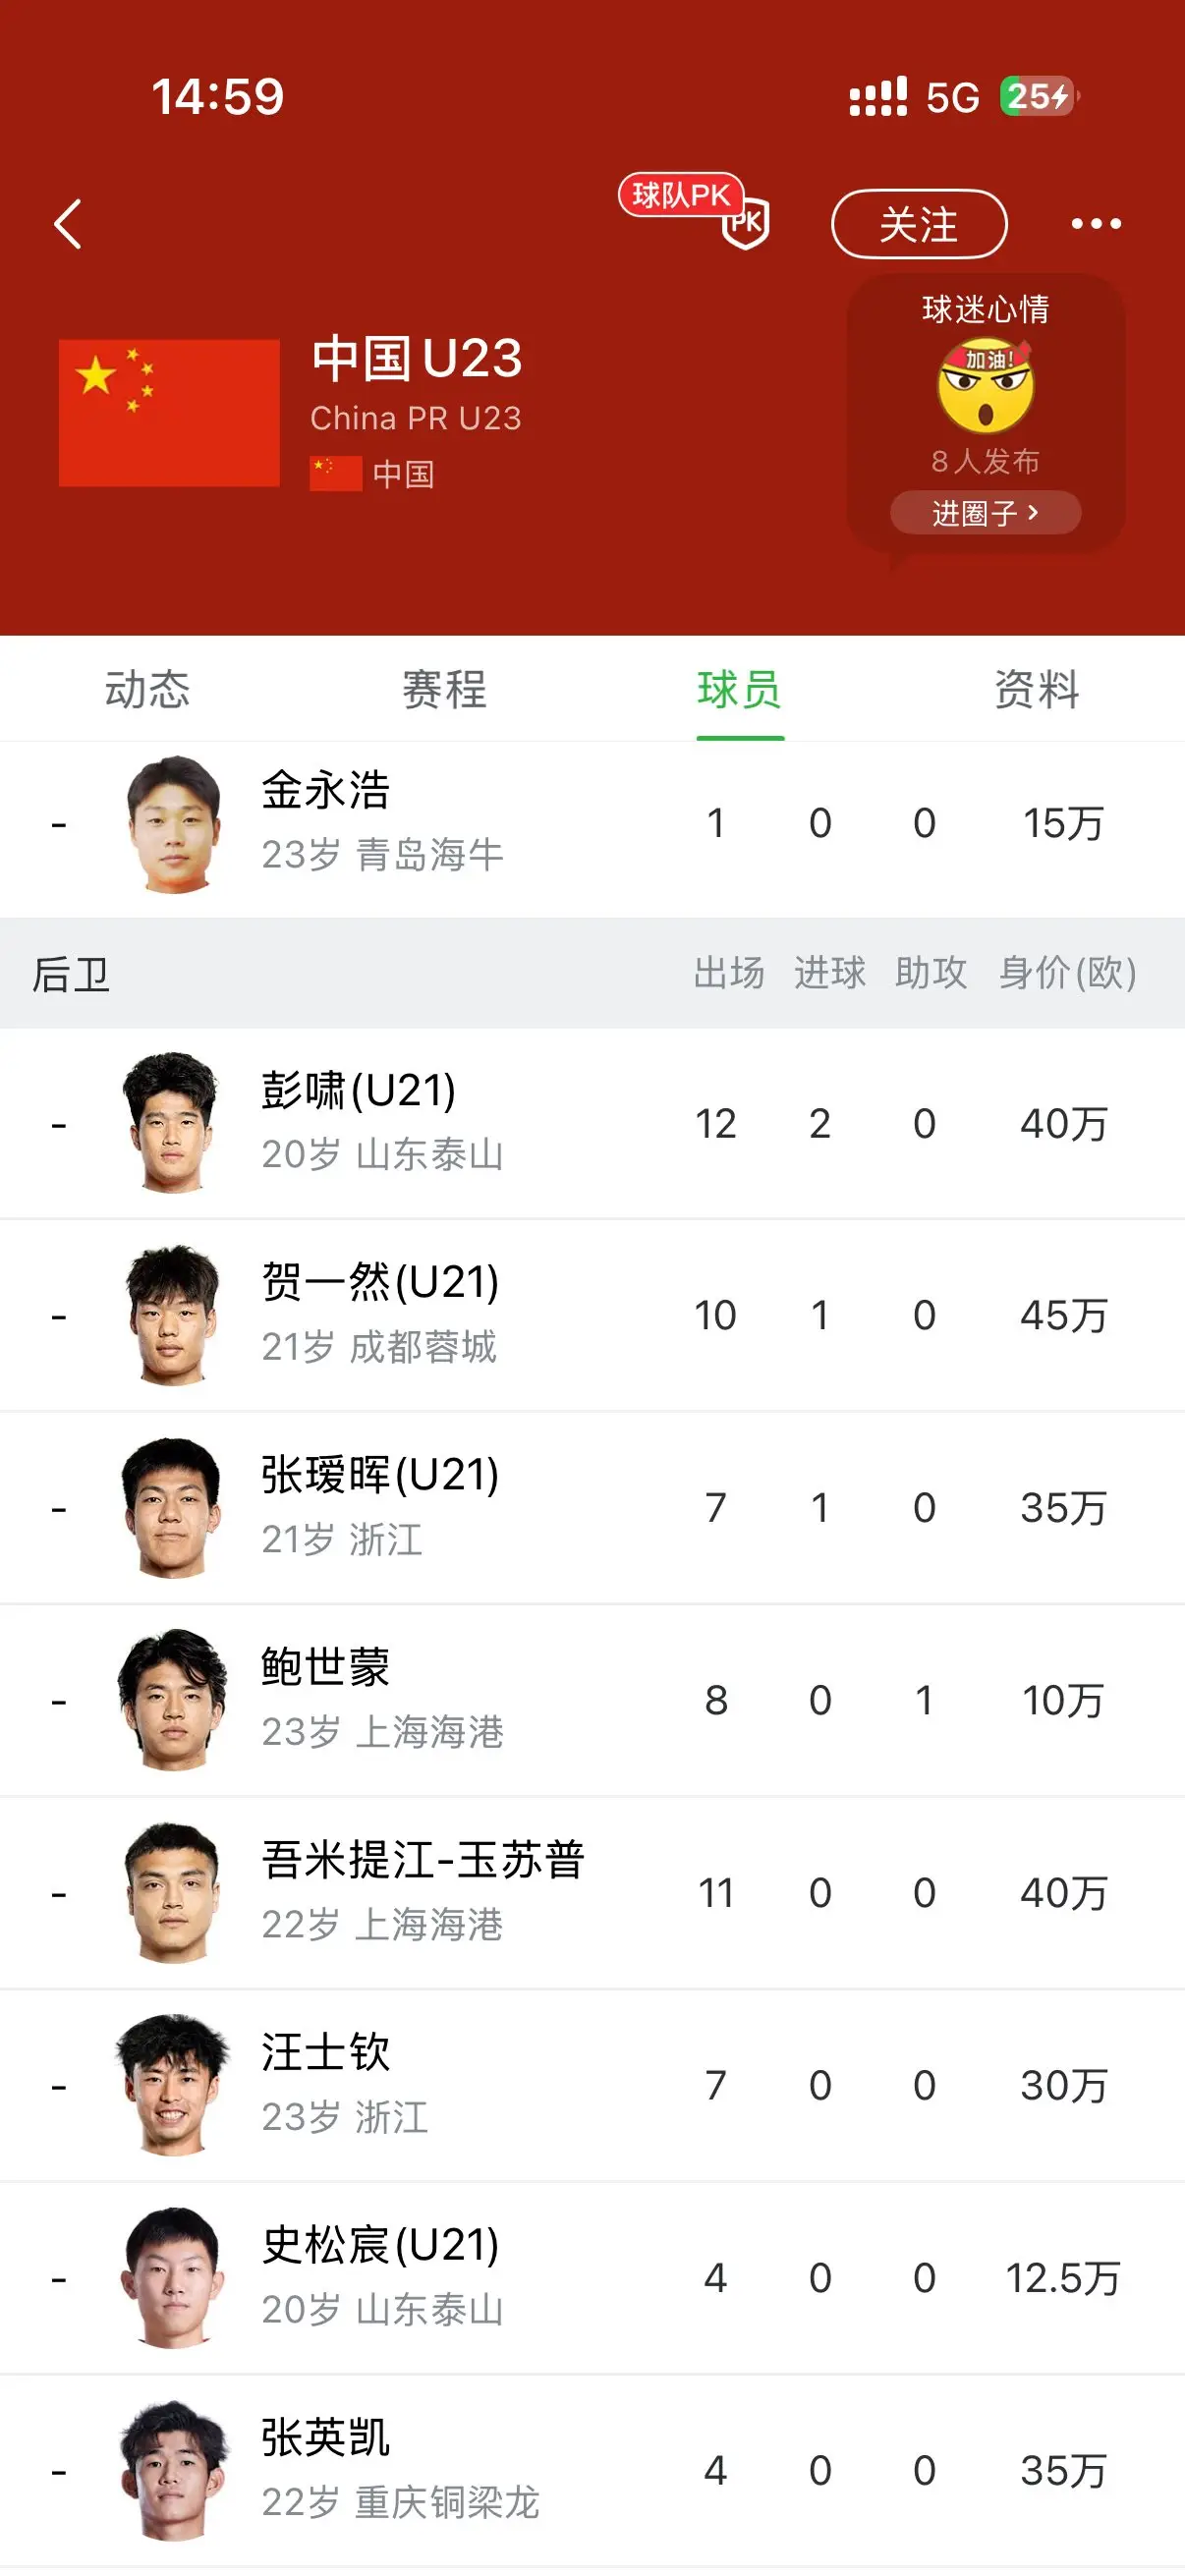Switch to the 动态 tab
1185x2576 pixels.
tap(148, 689)
